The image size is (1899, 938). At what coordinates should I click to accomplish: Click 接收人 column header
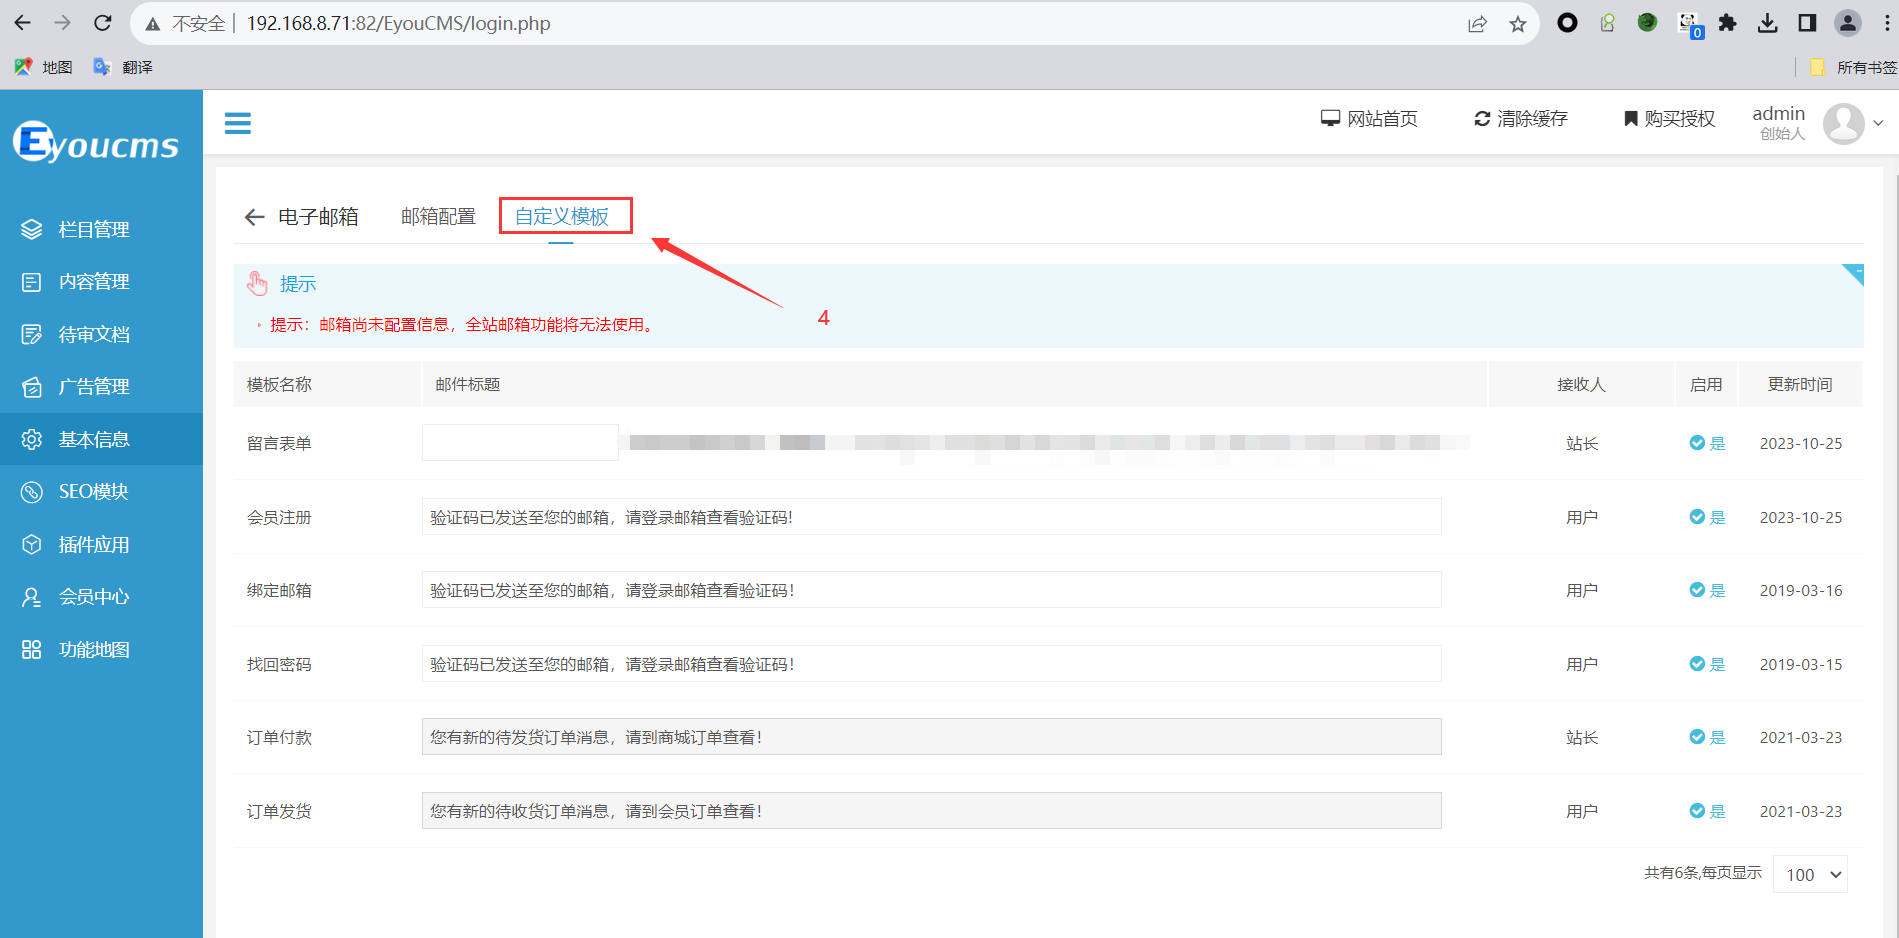point(1581,385)
